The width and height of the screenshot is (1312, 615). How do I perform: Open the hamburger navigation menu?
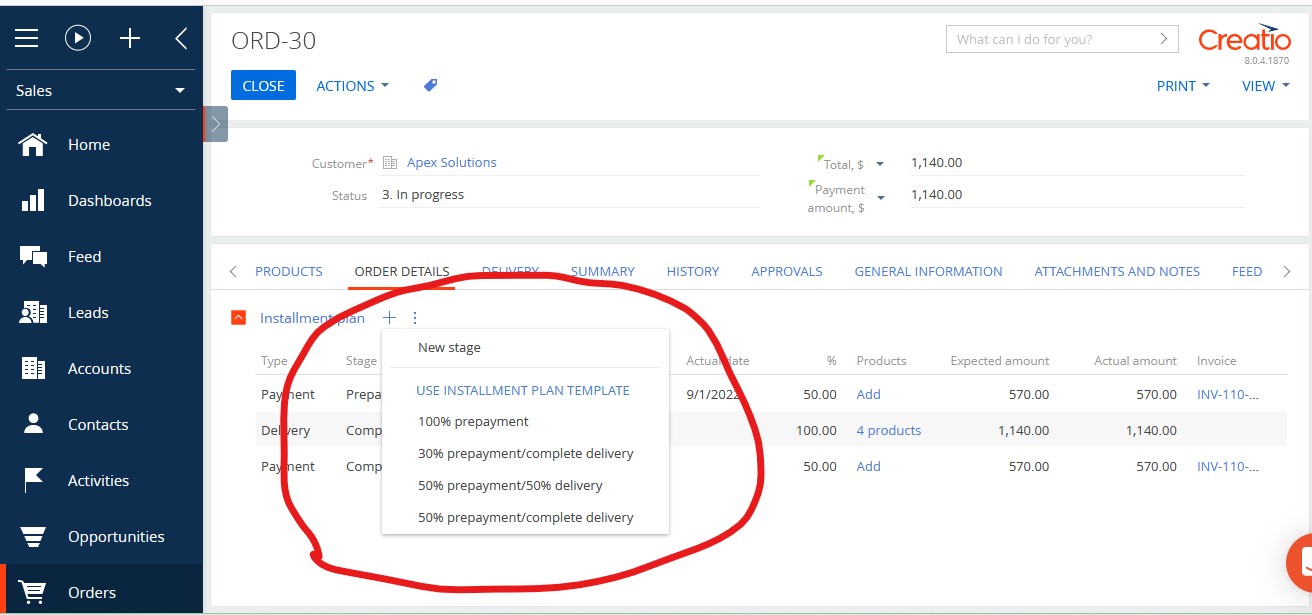(x=26, y=38)
